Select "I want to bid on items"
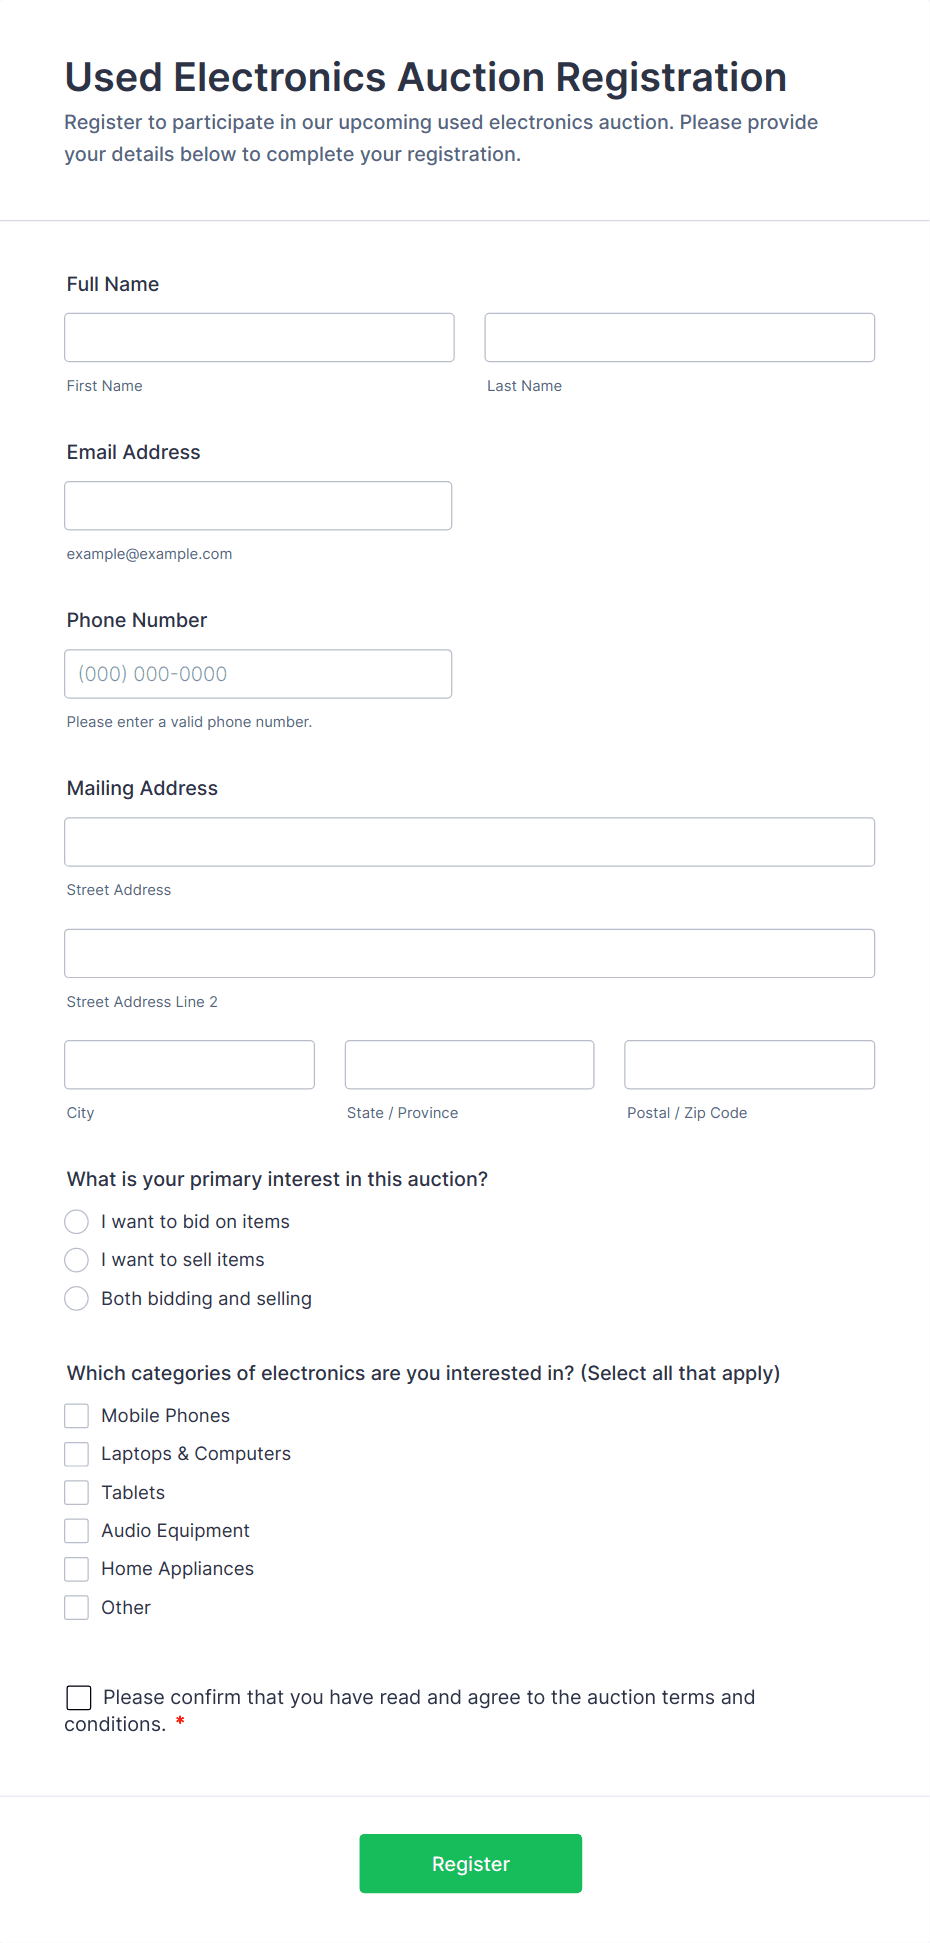The height and width of the screenshot is (1943, 930). 77,1222
